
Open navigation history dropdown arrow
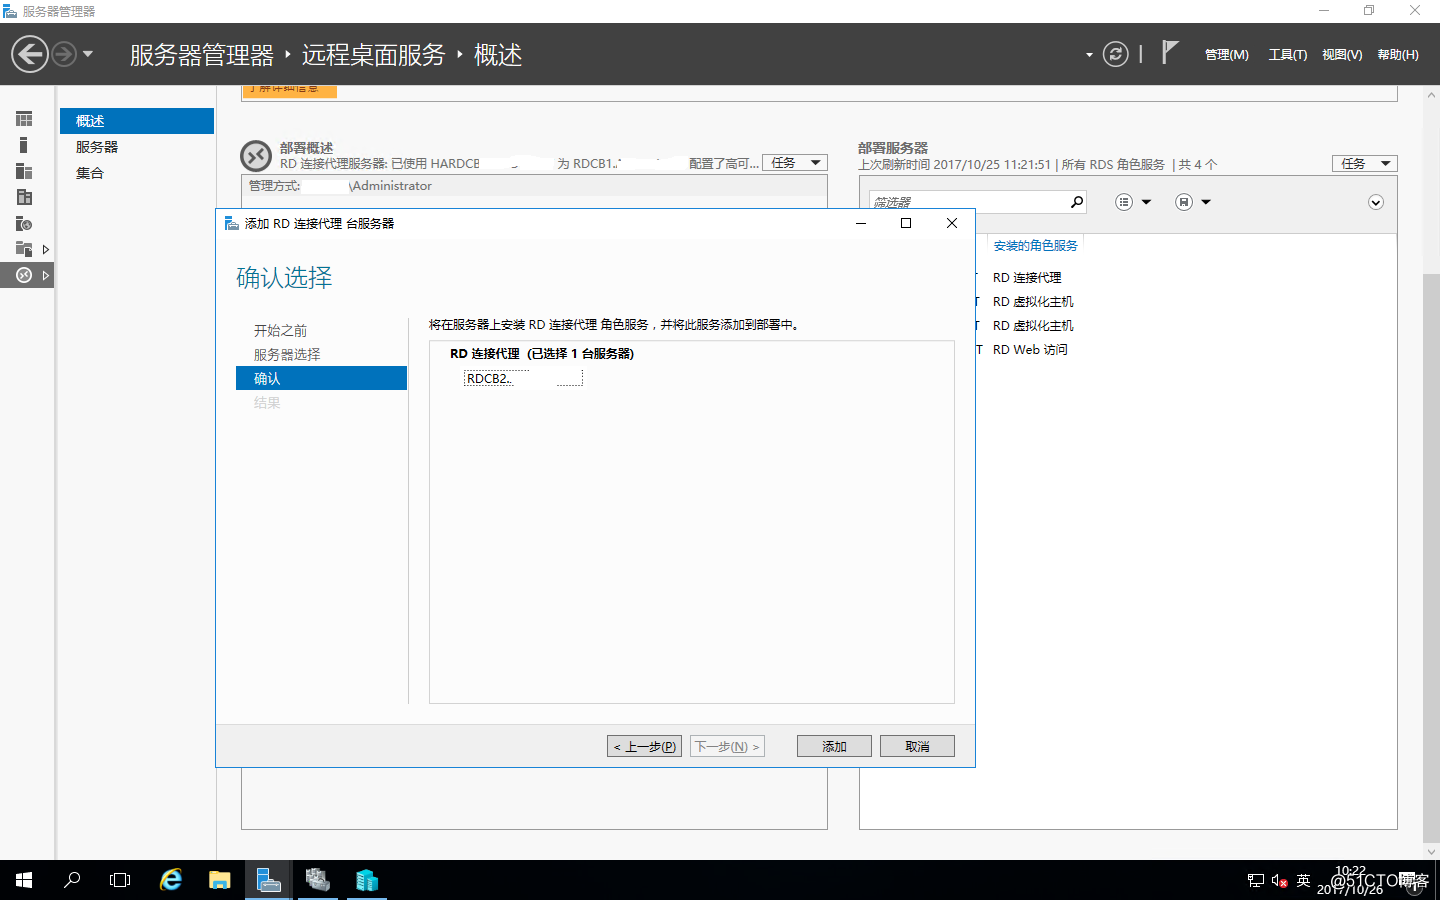[88, 54]
